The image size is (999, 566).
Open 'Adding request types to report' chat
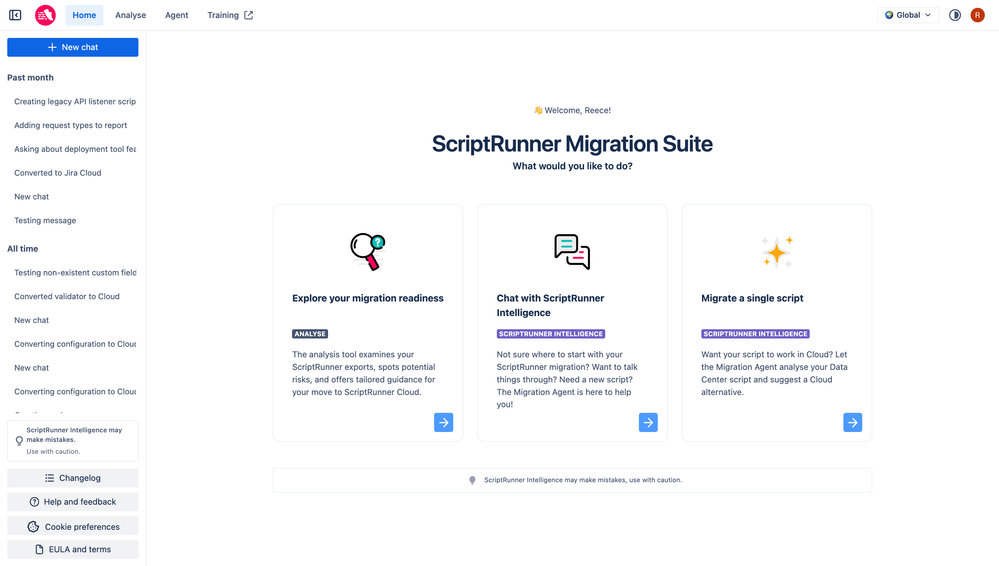pyautogui.click(x=71, y=126)
